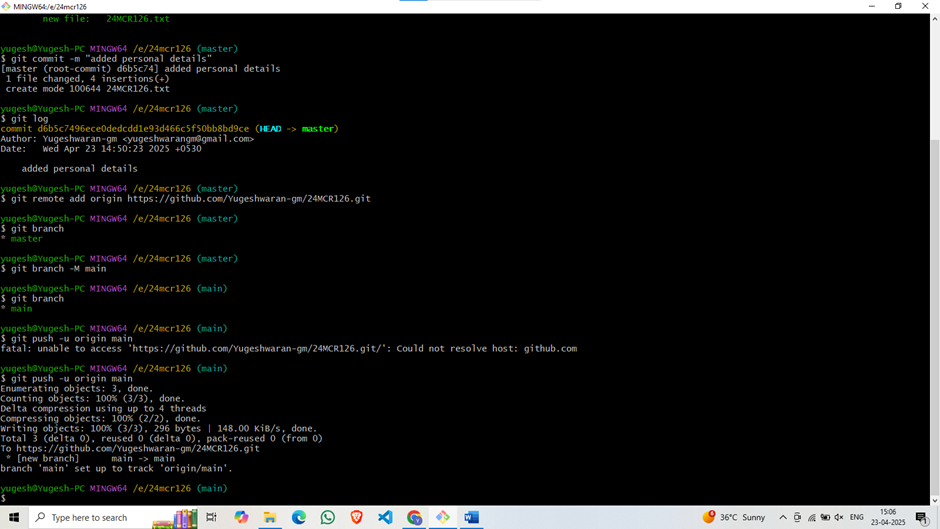Switch the ENG input language

tap(857, 517)
